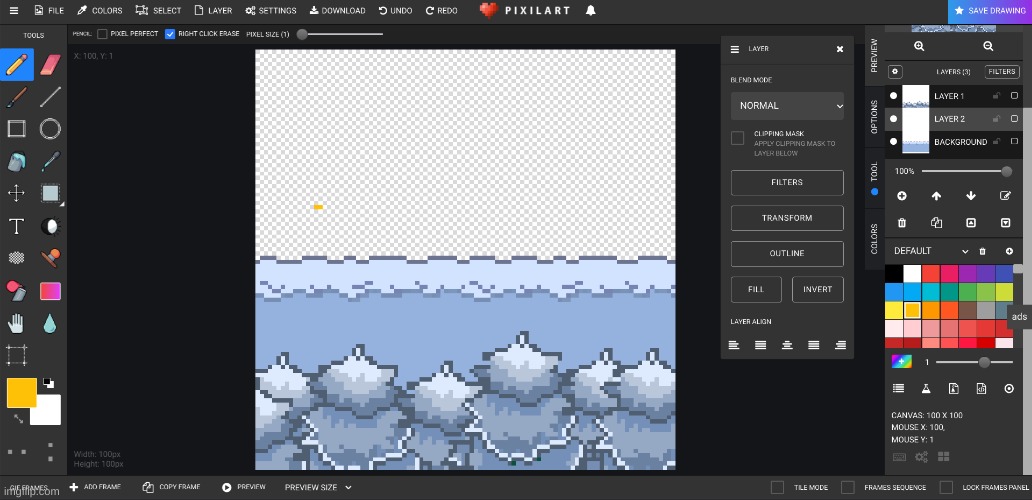Adjust the layer opacity 100% slider
This screenshot has width=1032, height=500.
966,172
